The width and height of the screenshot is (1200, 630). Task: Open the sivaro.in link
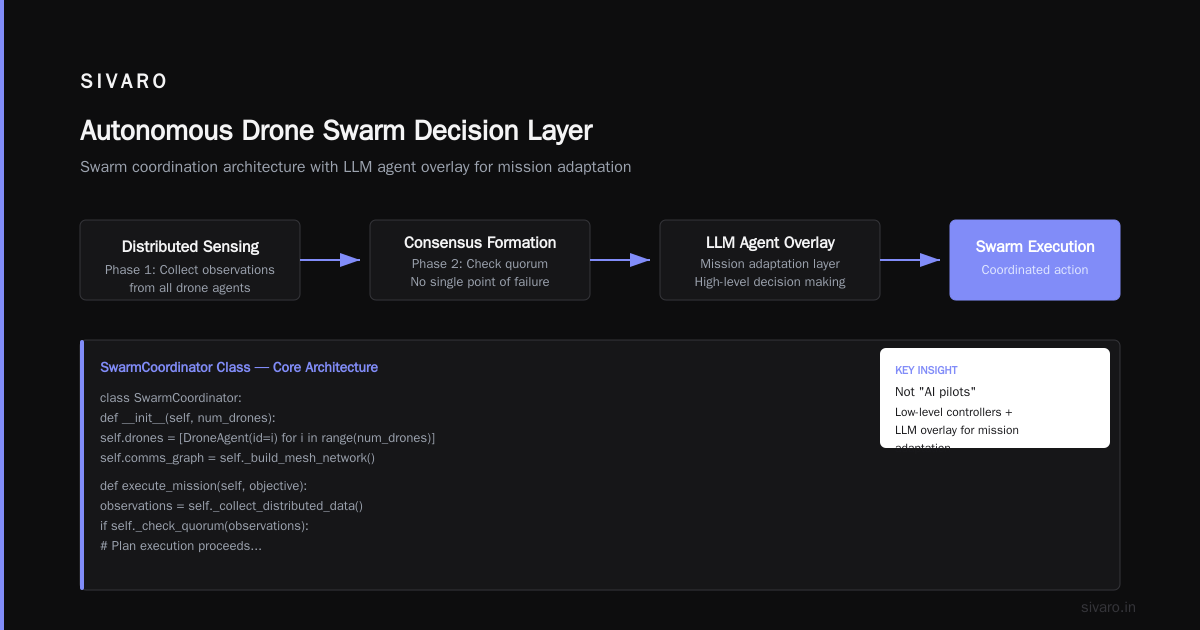1108,607
